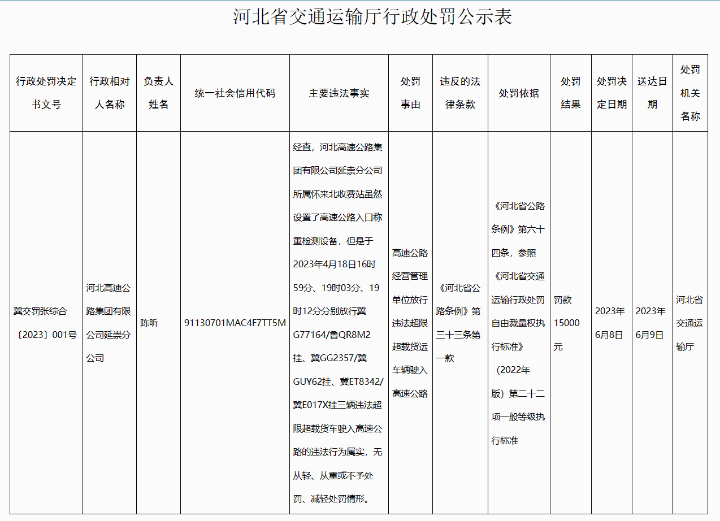The height and width of the screenshot is (521, 720).
Task: Click the 负责人姓名 column header
Action: pyautogui.click(x=158, y=93)
